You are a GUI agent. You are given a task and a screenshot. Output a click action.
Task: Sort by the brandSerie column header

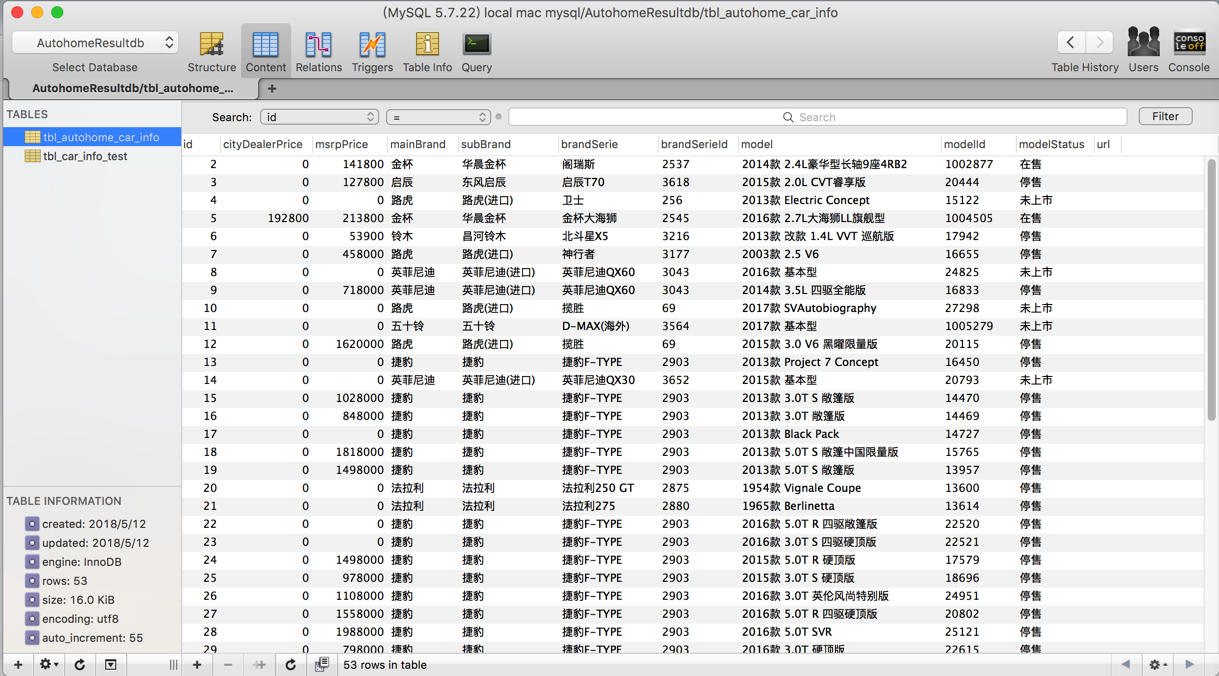pos(606,144)
